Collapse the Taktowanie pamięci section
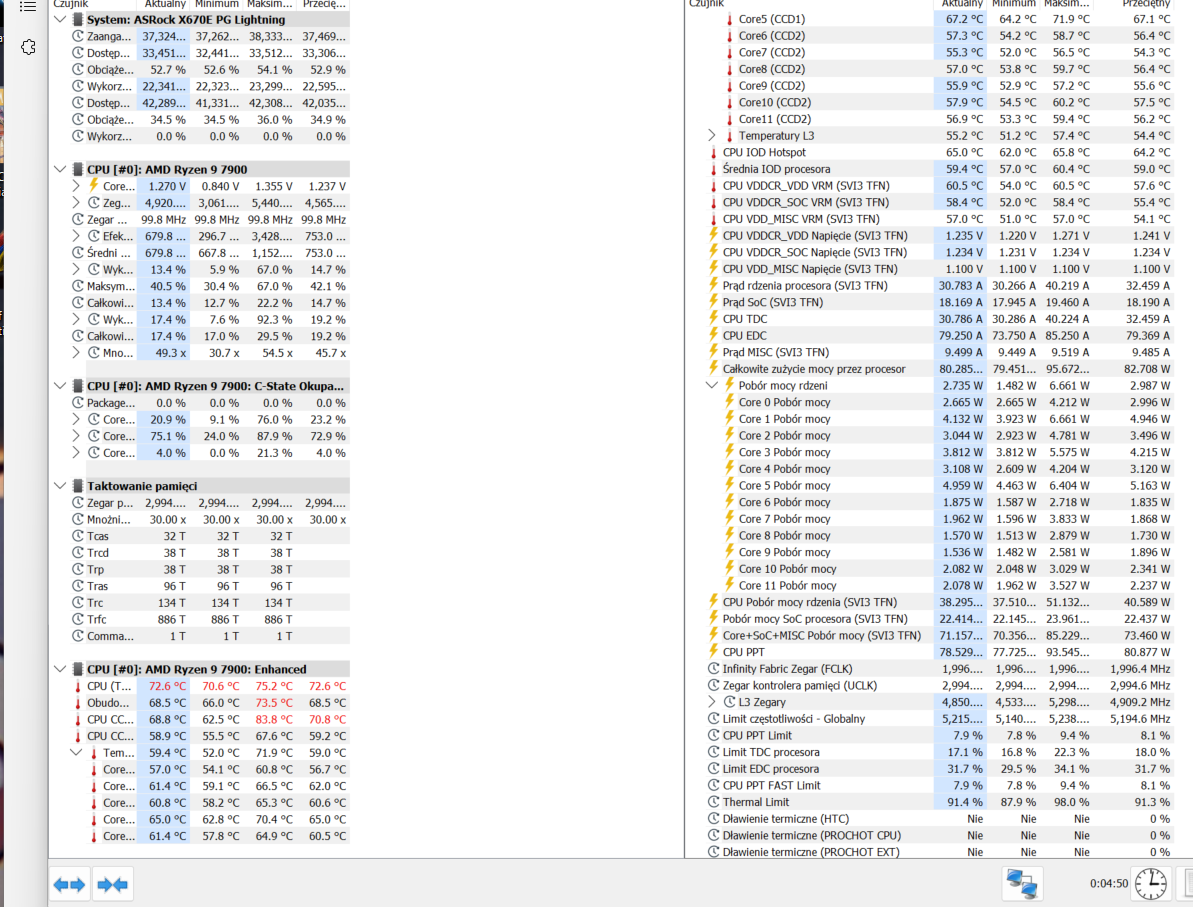Screen dimensions: 1193x907 coord(61,486)
